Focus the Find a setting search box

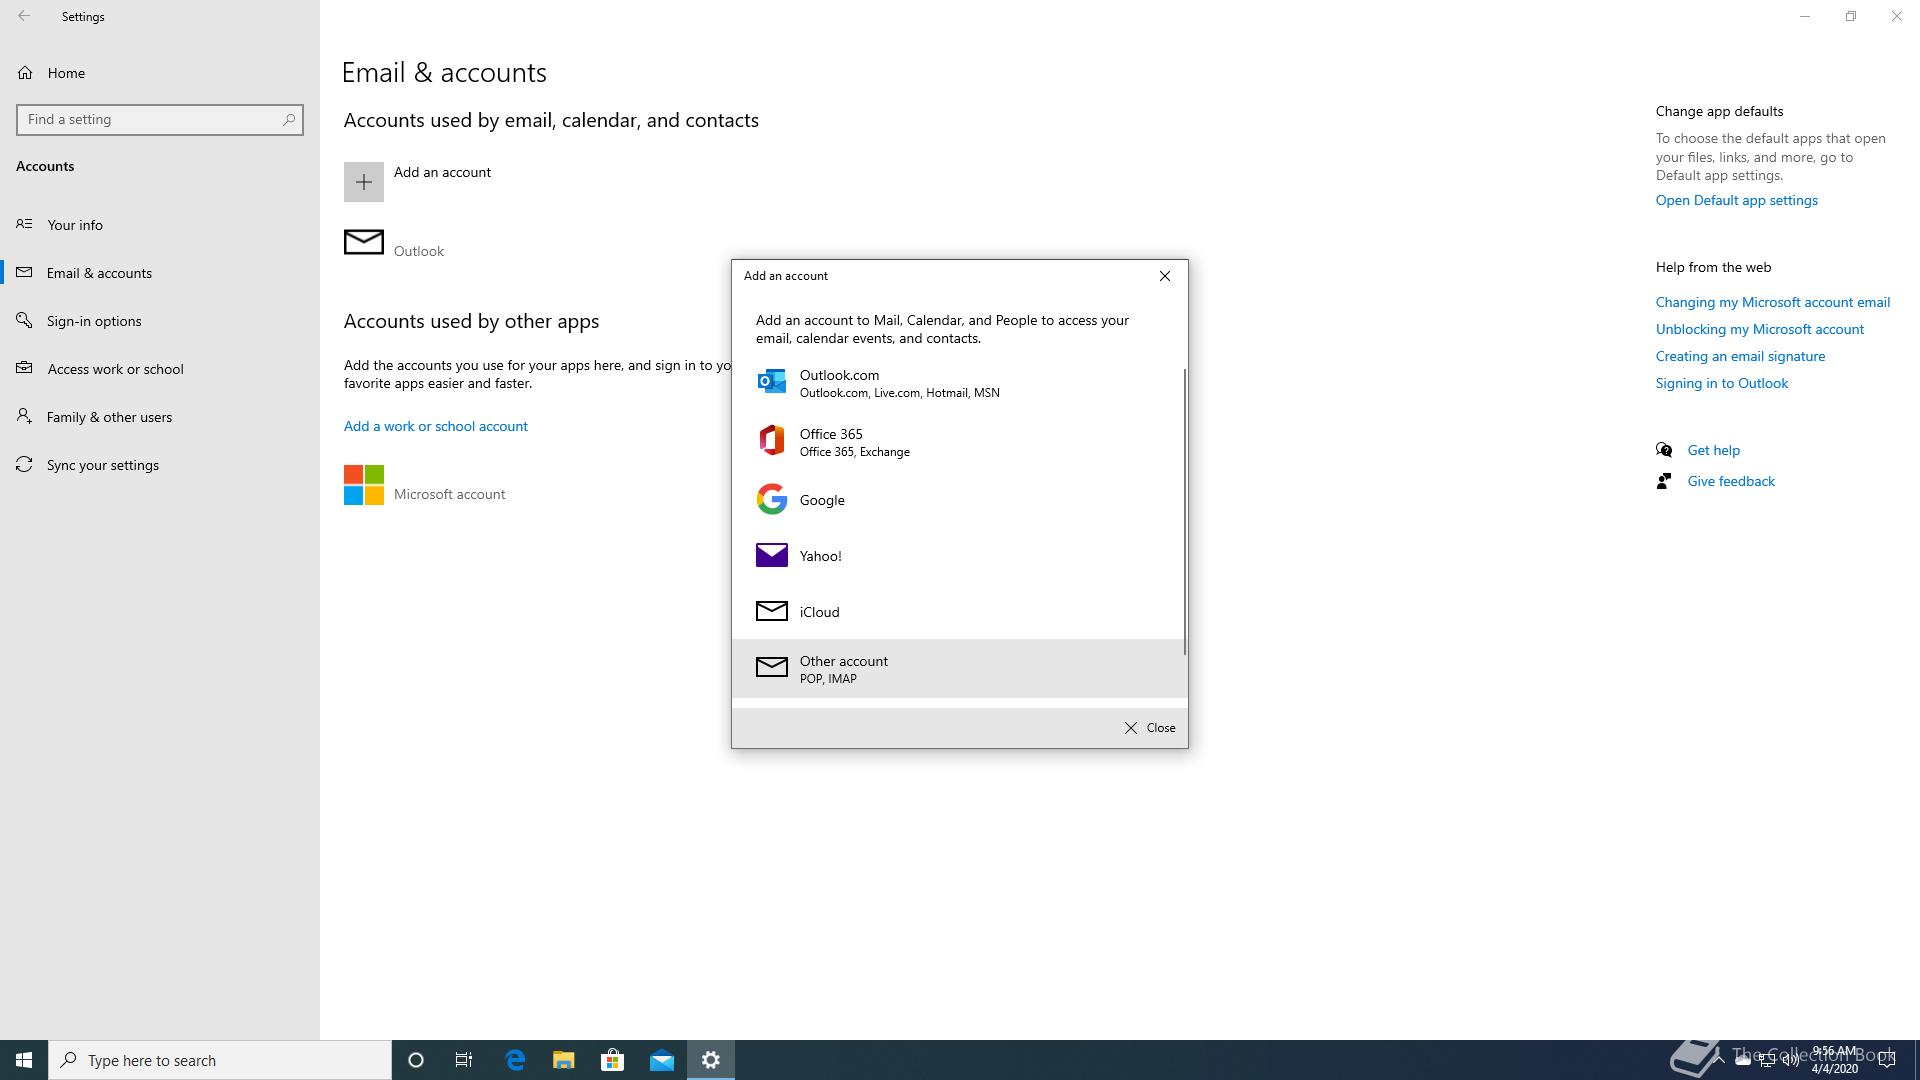[150, 119]
